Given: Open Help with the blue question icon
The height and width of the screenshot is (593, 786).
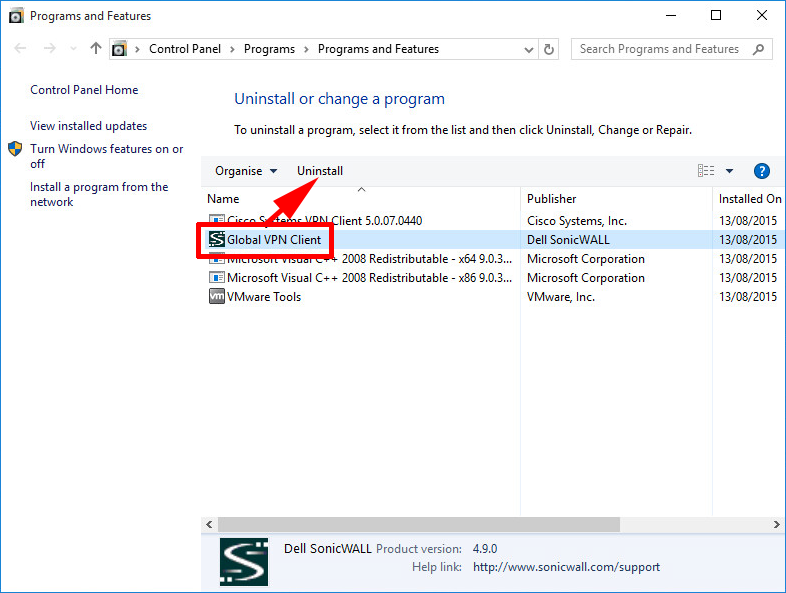Looking at the screenshot, I should 761,171.
